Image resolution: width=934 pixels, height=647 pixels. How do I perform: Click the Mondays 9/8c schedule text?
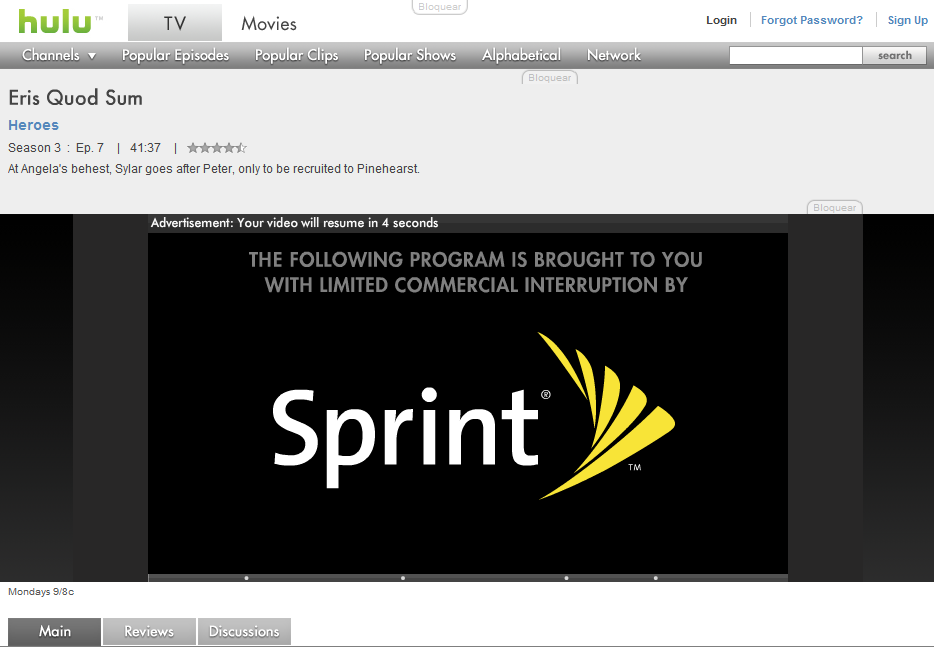41,592
